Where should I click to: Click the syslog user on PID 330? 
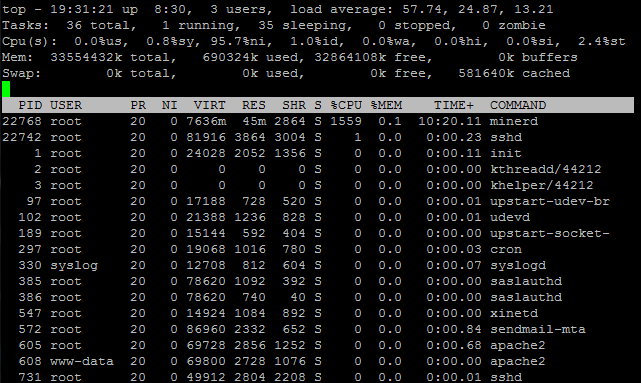click(x=74, y=265)
